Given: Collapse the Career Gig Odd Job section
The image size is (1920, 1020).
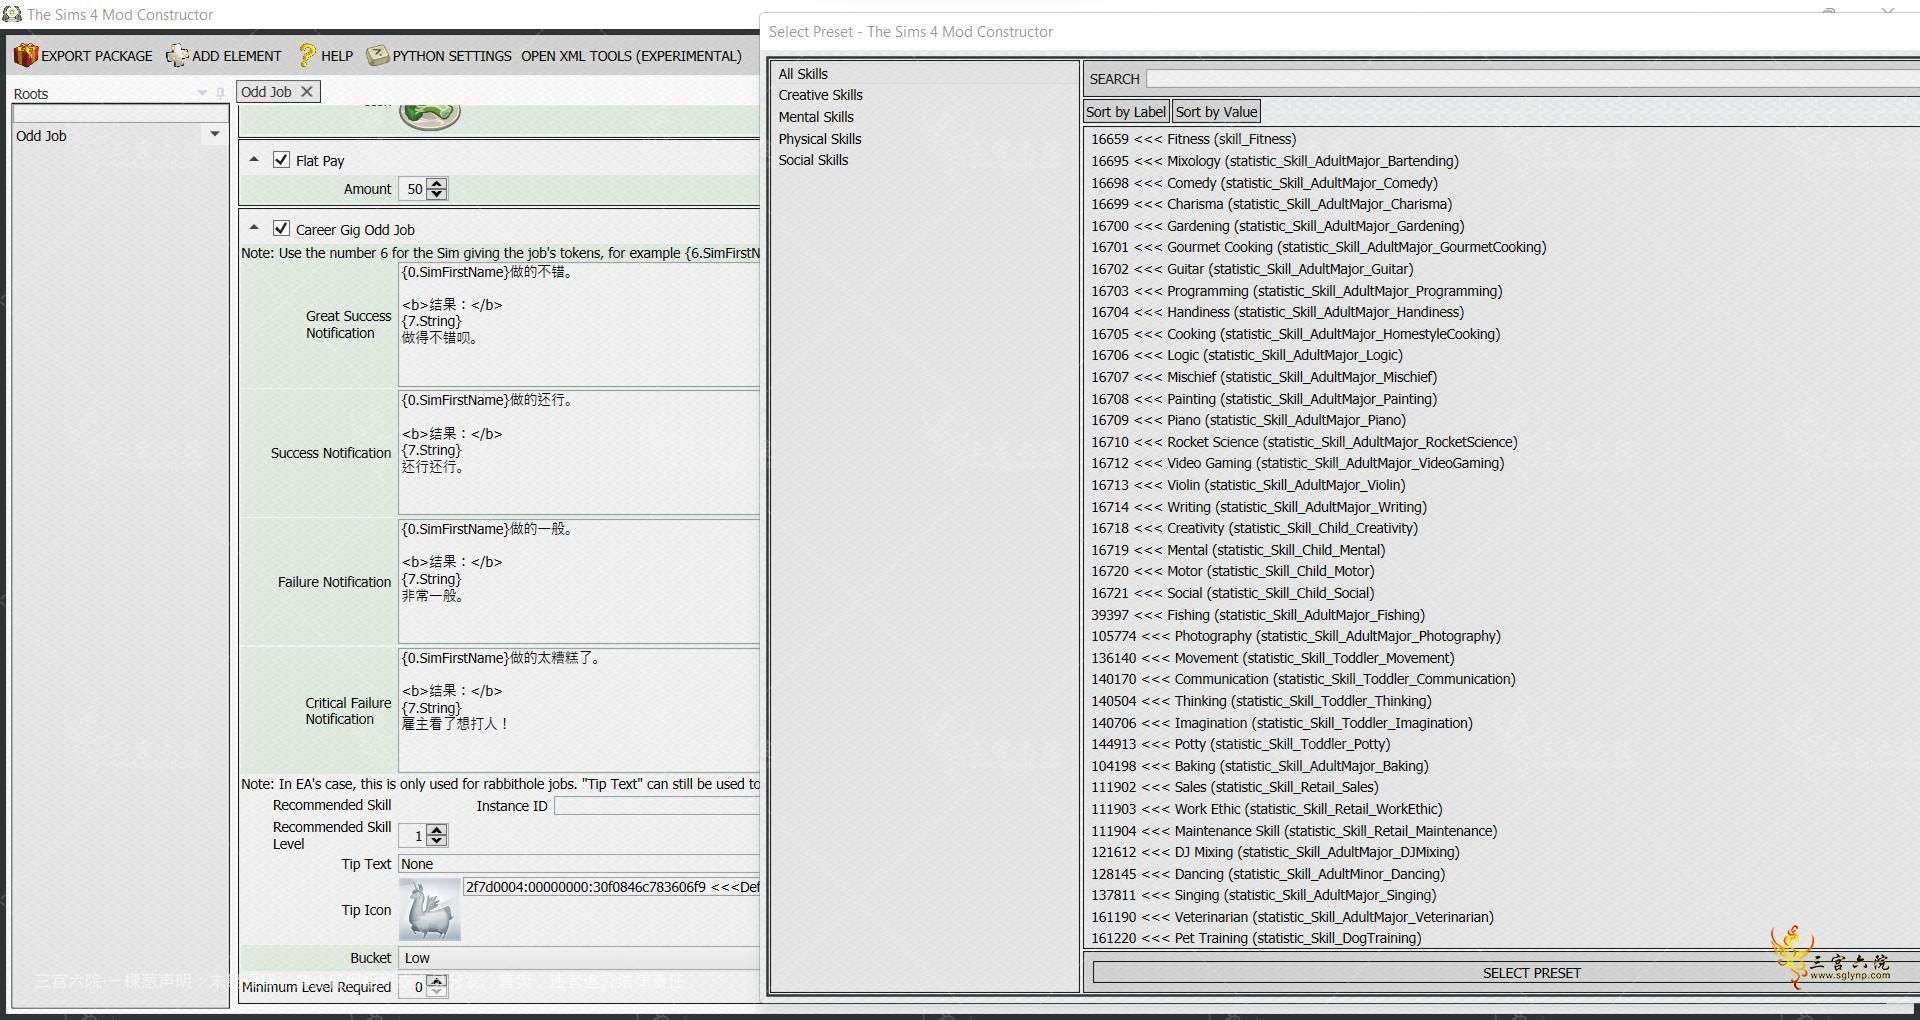Looking at the screenshot, I should [254, 228].
